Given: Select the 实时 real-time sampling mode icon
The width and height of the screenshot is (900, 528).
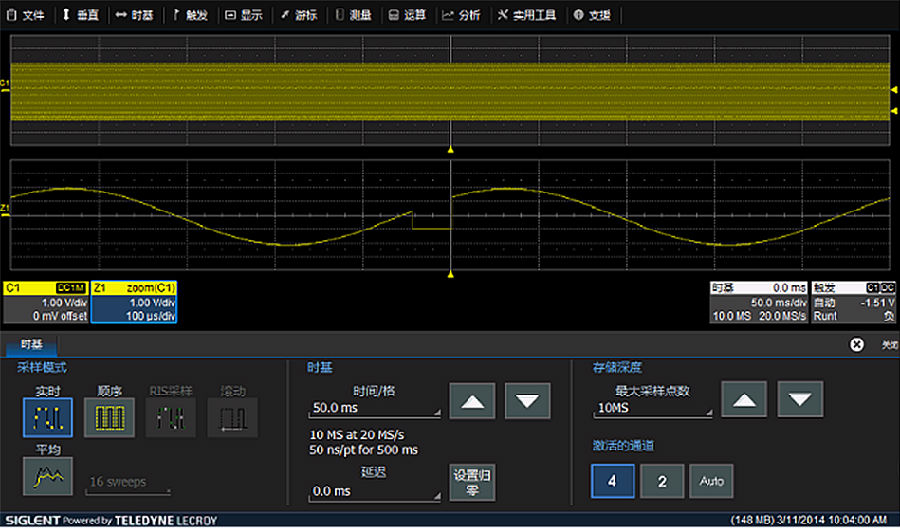Looking at the screenshot, I should point(48,417).
